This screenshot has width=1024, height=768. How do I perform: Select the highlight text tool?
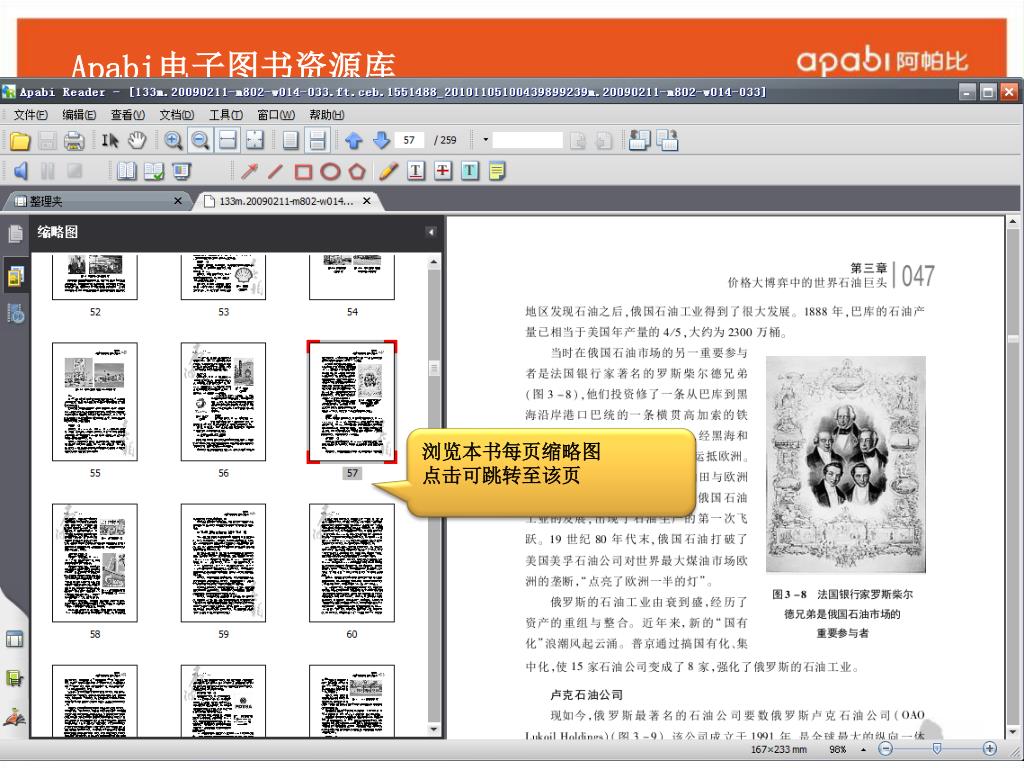[x=470, y=171]
